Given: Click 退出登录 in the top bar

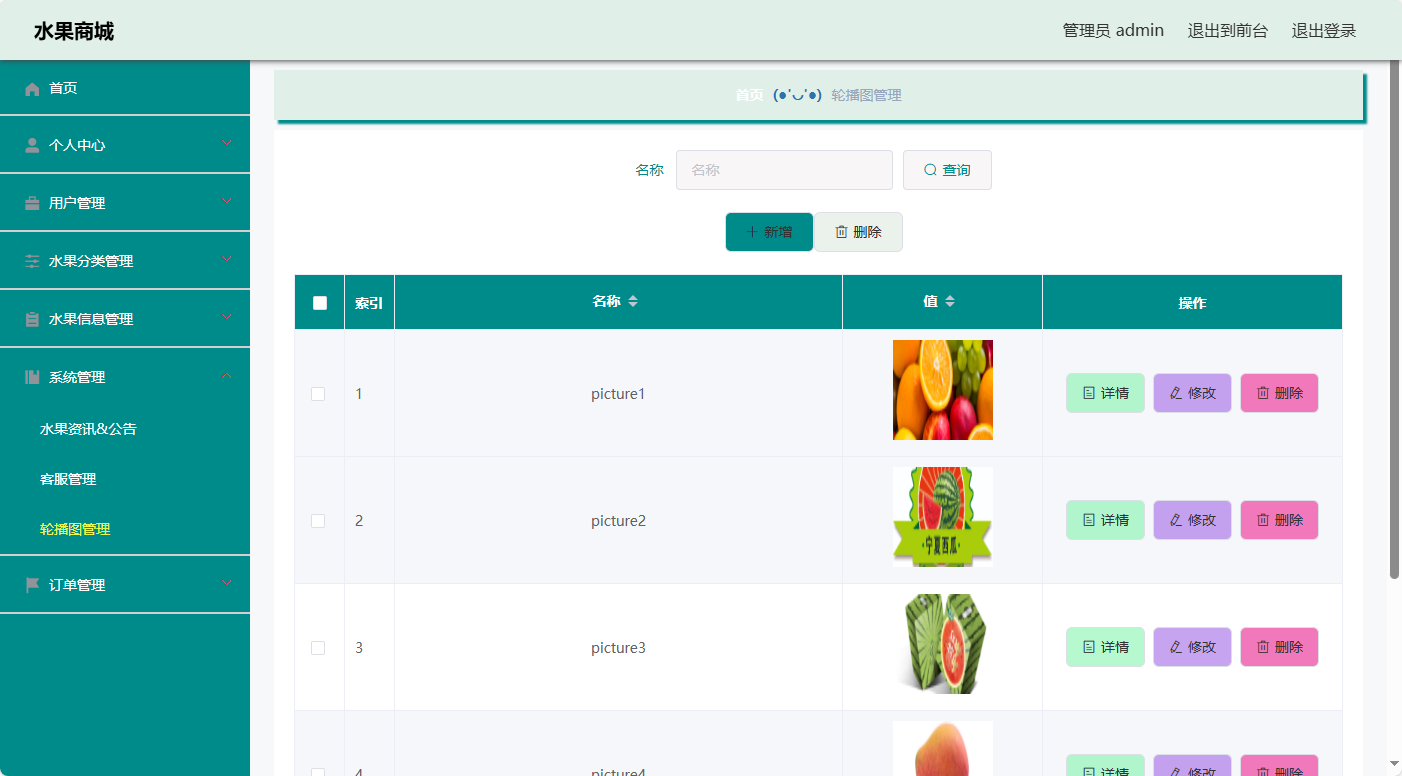Looking at the screenshot, I should [1326, 30].
